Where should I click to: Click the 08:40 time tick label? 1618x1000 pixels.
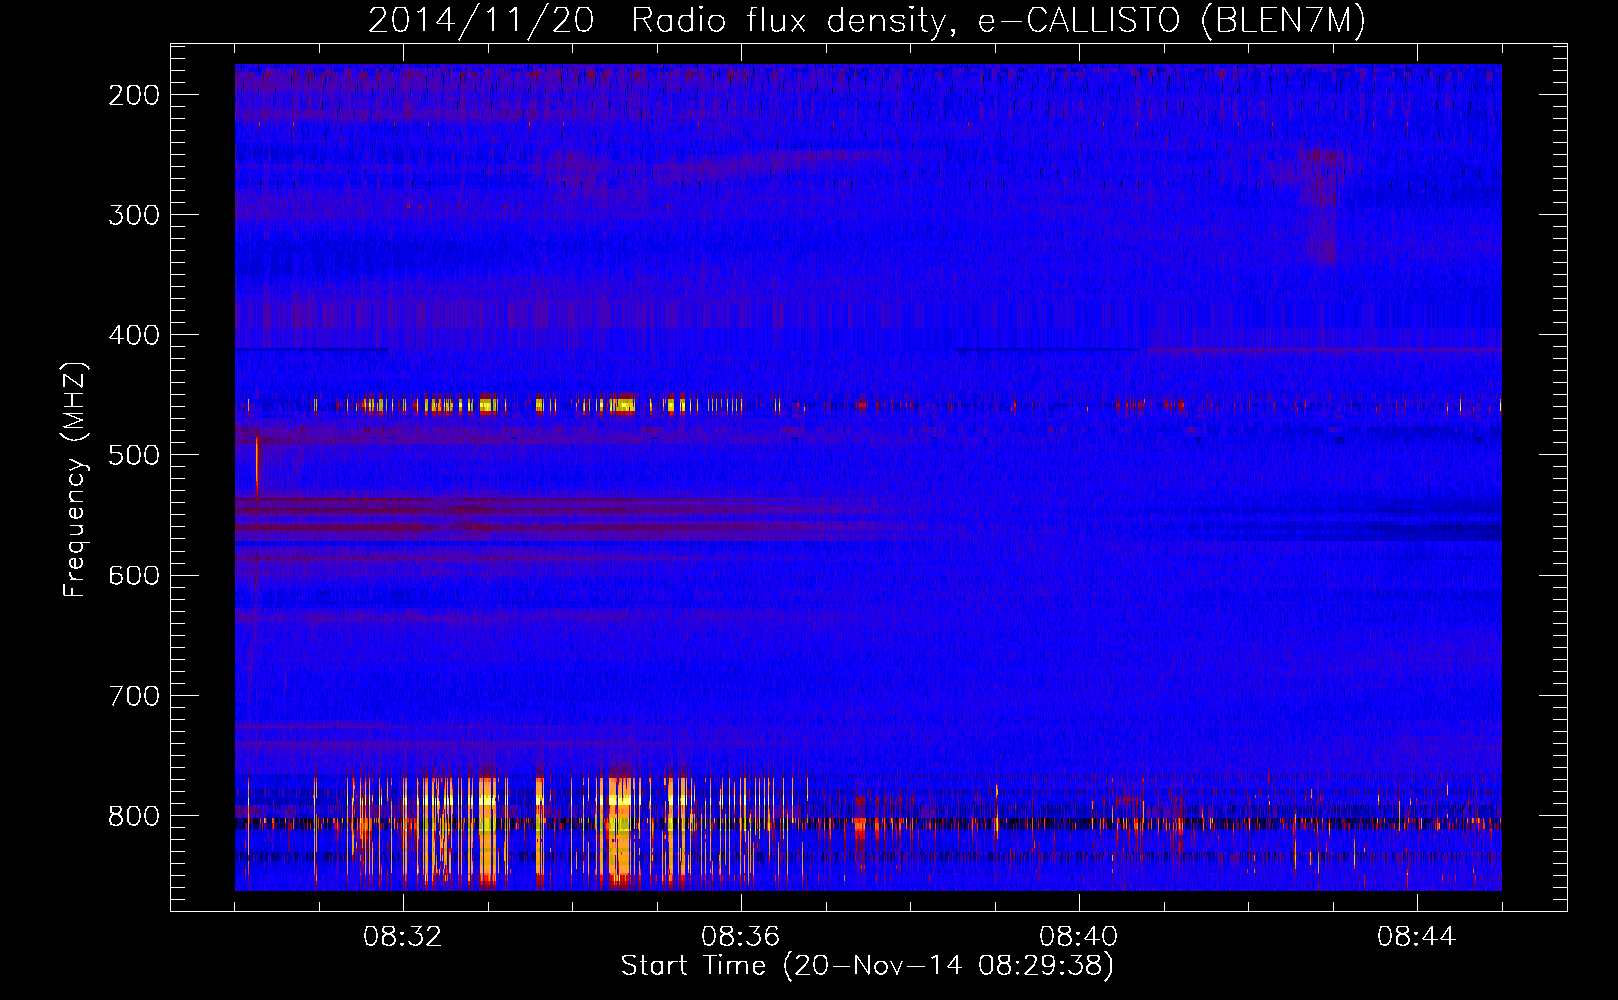pyautogui.click(x=1078, y=937)
